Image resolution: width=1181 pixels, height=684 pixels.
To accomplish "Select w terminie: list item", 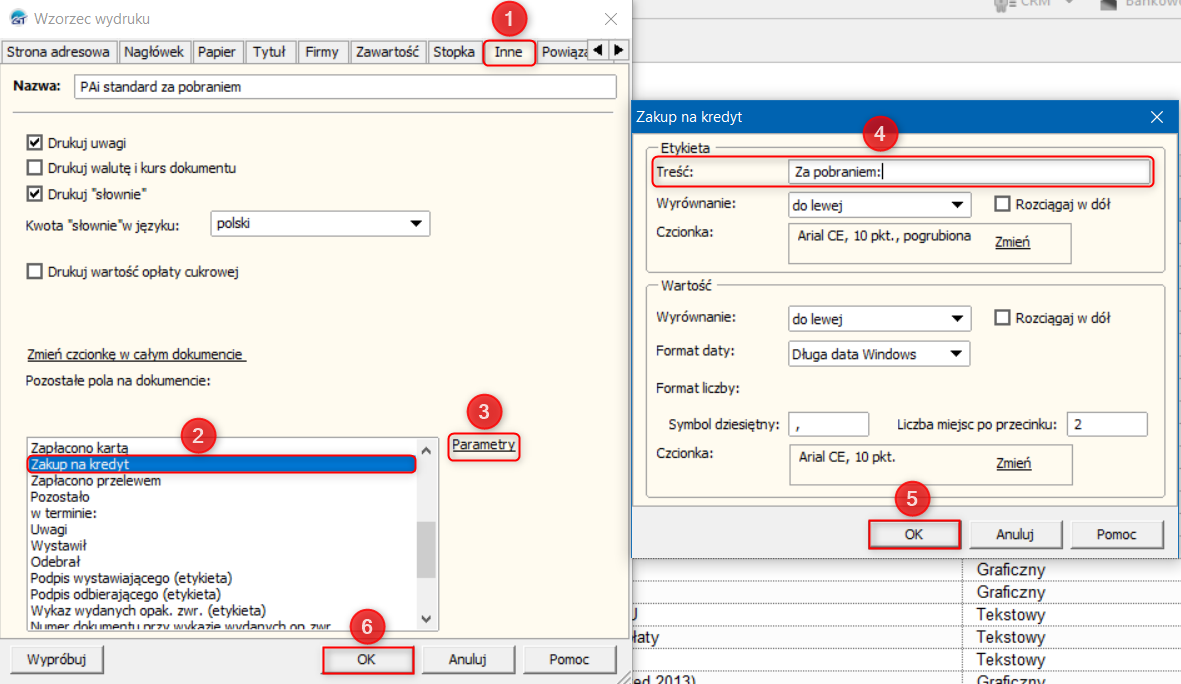I will pos(222,513).
